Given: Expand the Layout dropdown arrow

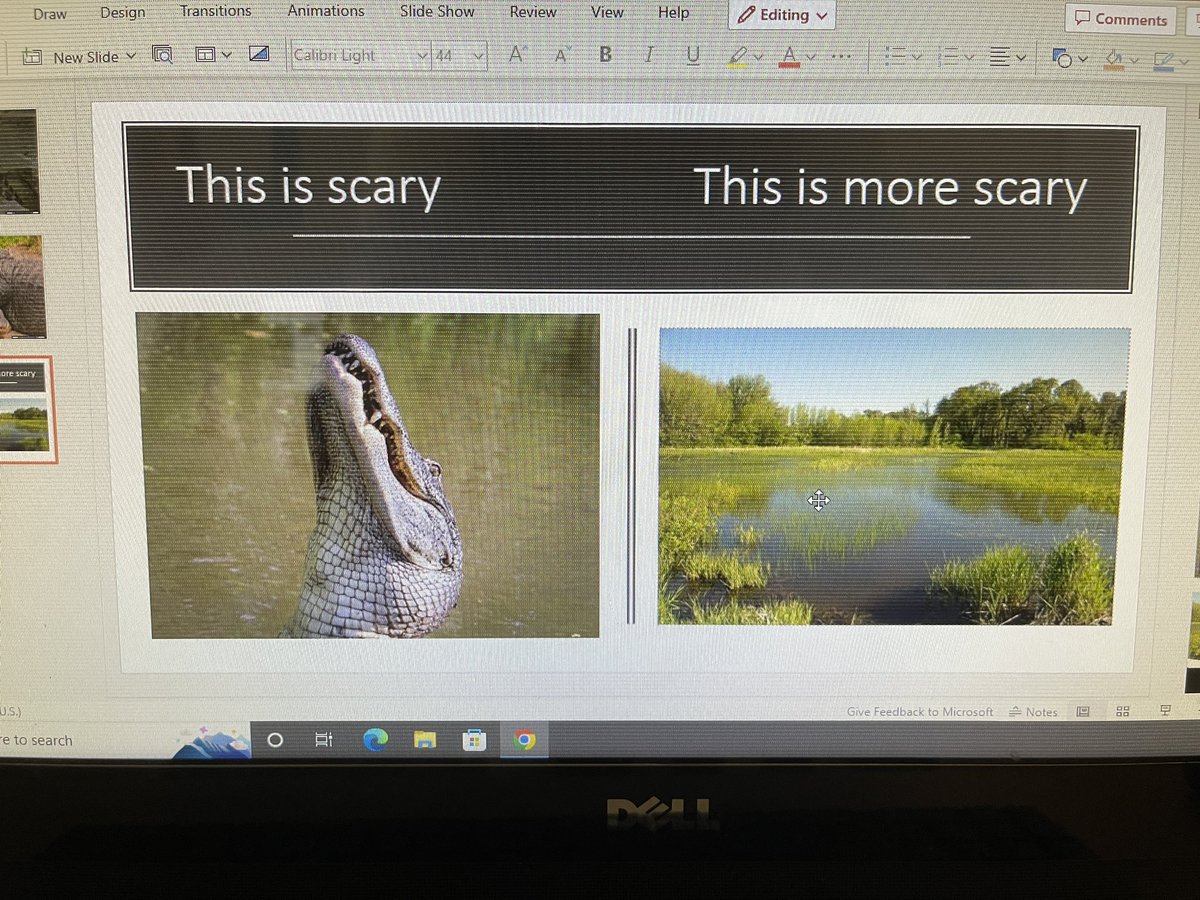Looking at the screenshot, I should pyautogui.click(x=226, y=56).
